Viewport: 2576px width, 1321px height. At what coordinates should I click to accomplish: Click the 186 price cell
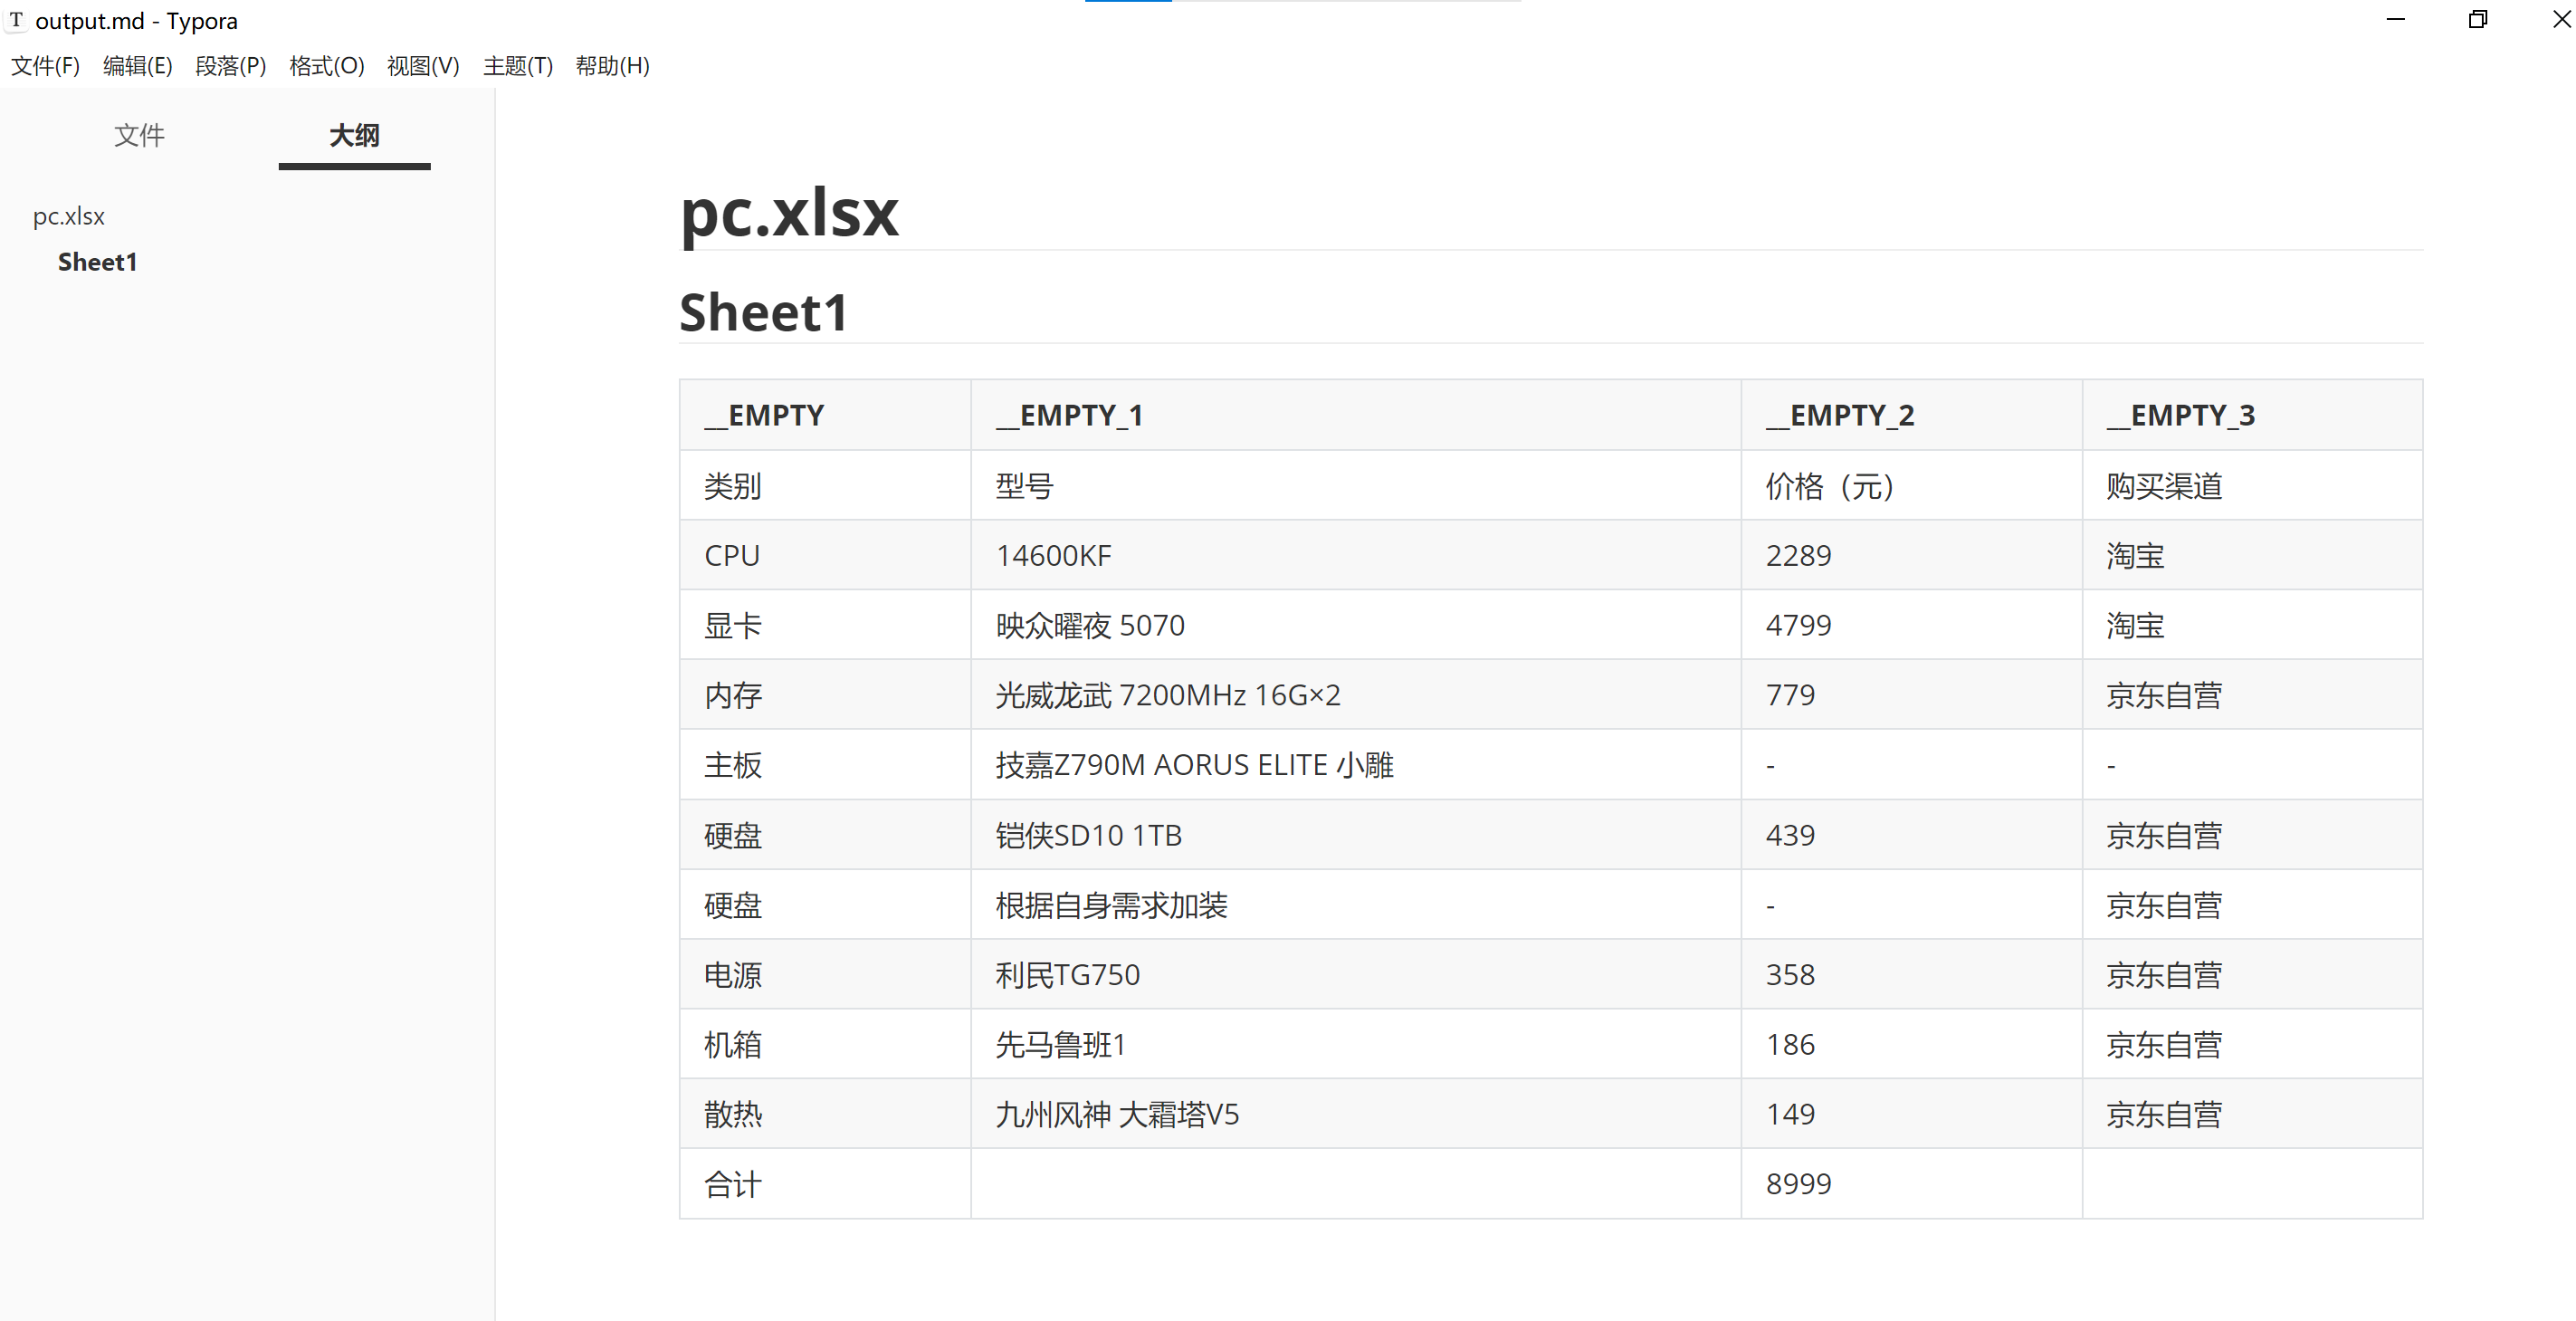point(1911,1044)
